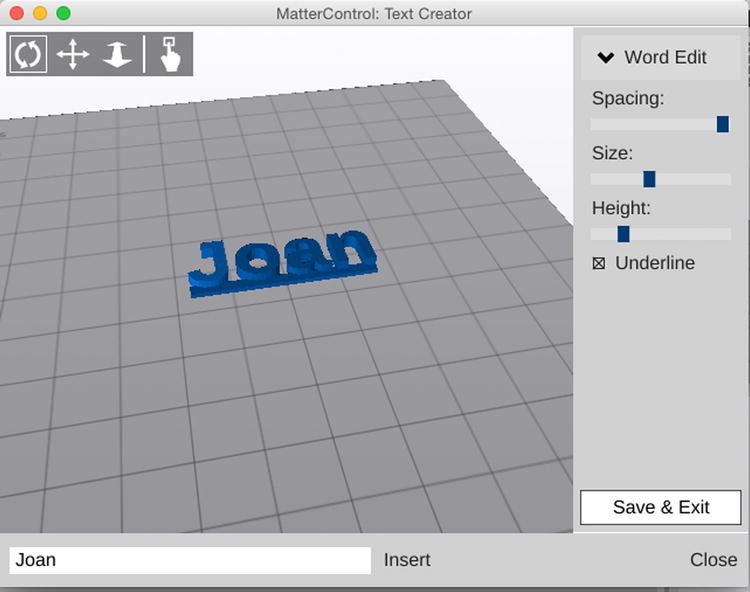Screen dimensions: 750x592
Task: Select the Rotate view tool
Action: click(x=28, y=54)
